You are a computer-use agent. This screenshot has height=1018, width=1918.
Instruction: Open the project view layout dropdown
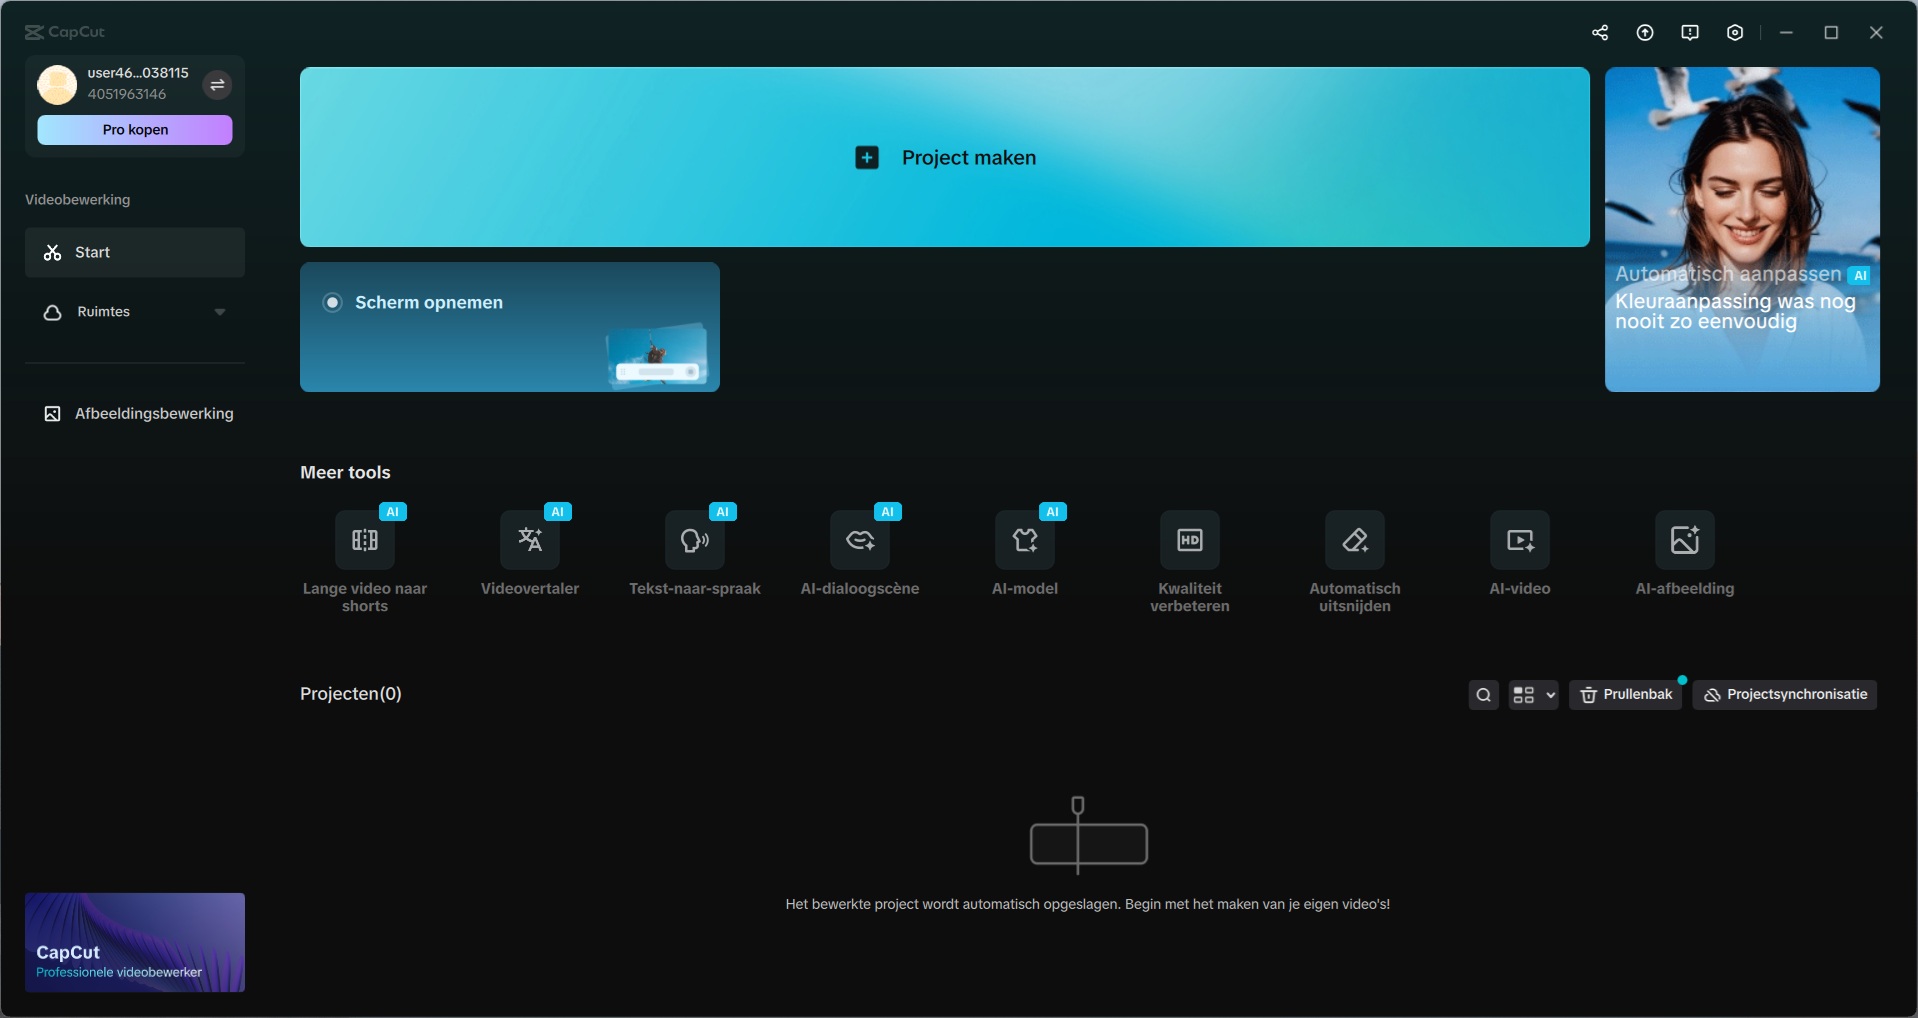point(1534,695)
